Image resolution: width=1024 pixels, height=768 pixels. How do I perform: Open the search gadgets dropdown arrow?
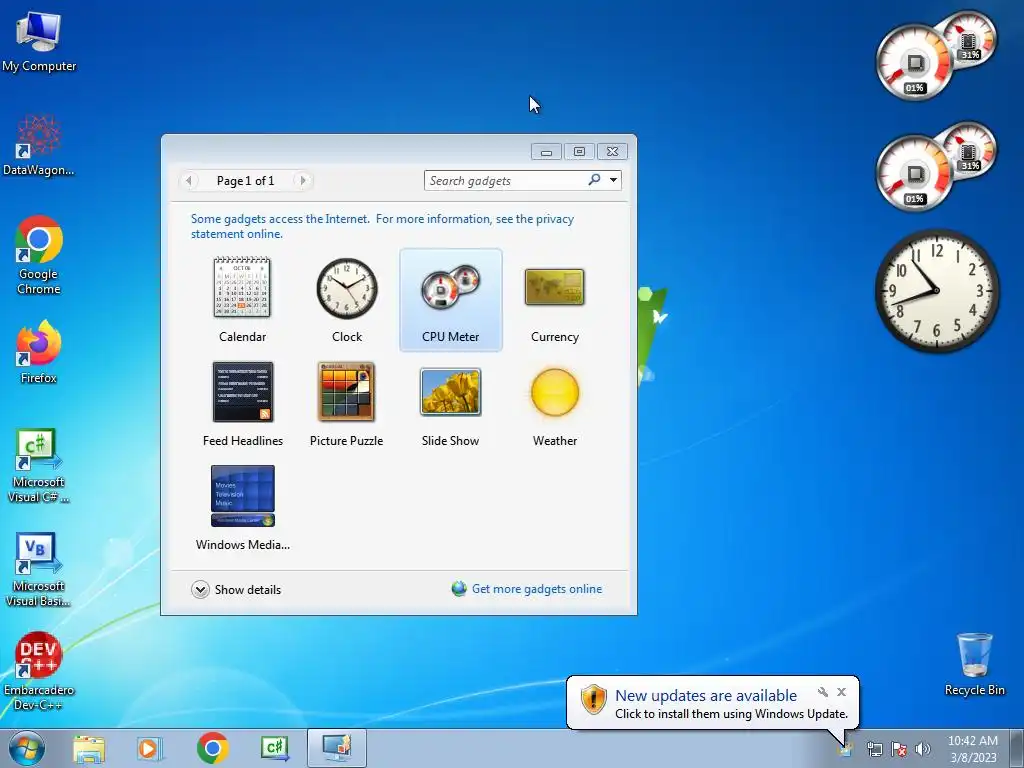click(613, 180)
